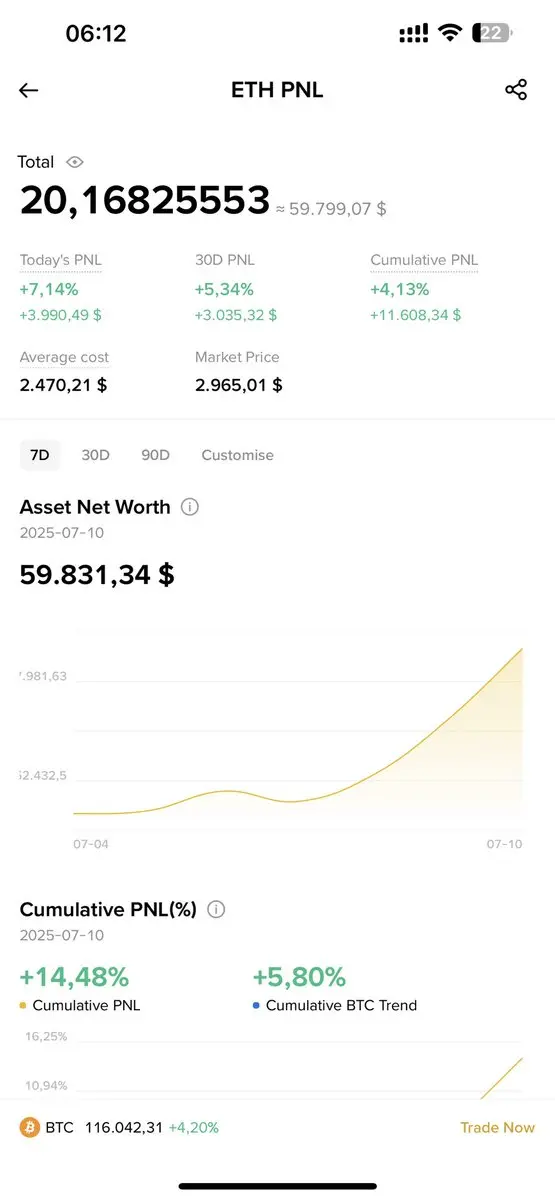This screenshot has width=555, height=1200.
Task: Open the Customise date range option
Action: pyautogui.click(x=237, y=455)
